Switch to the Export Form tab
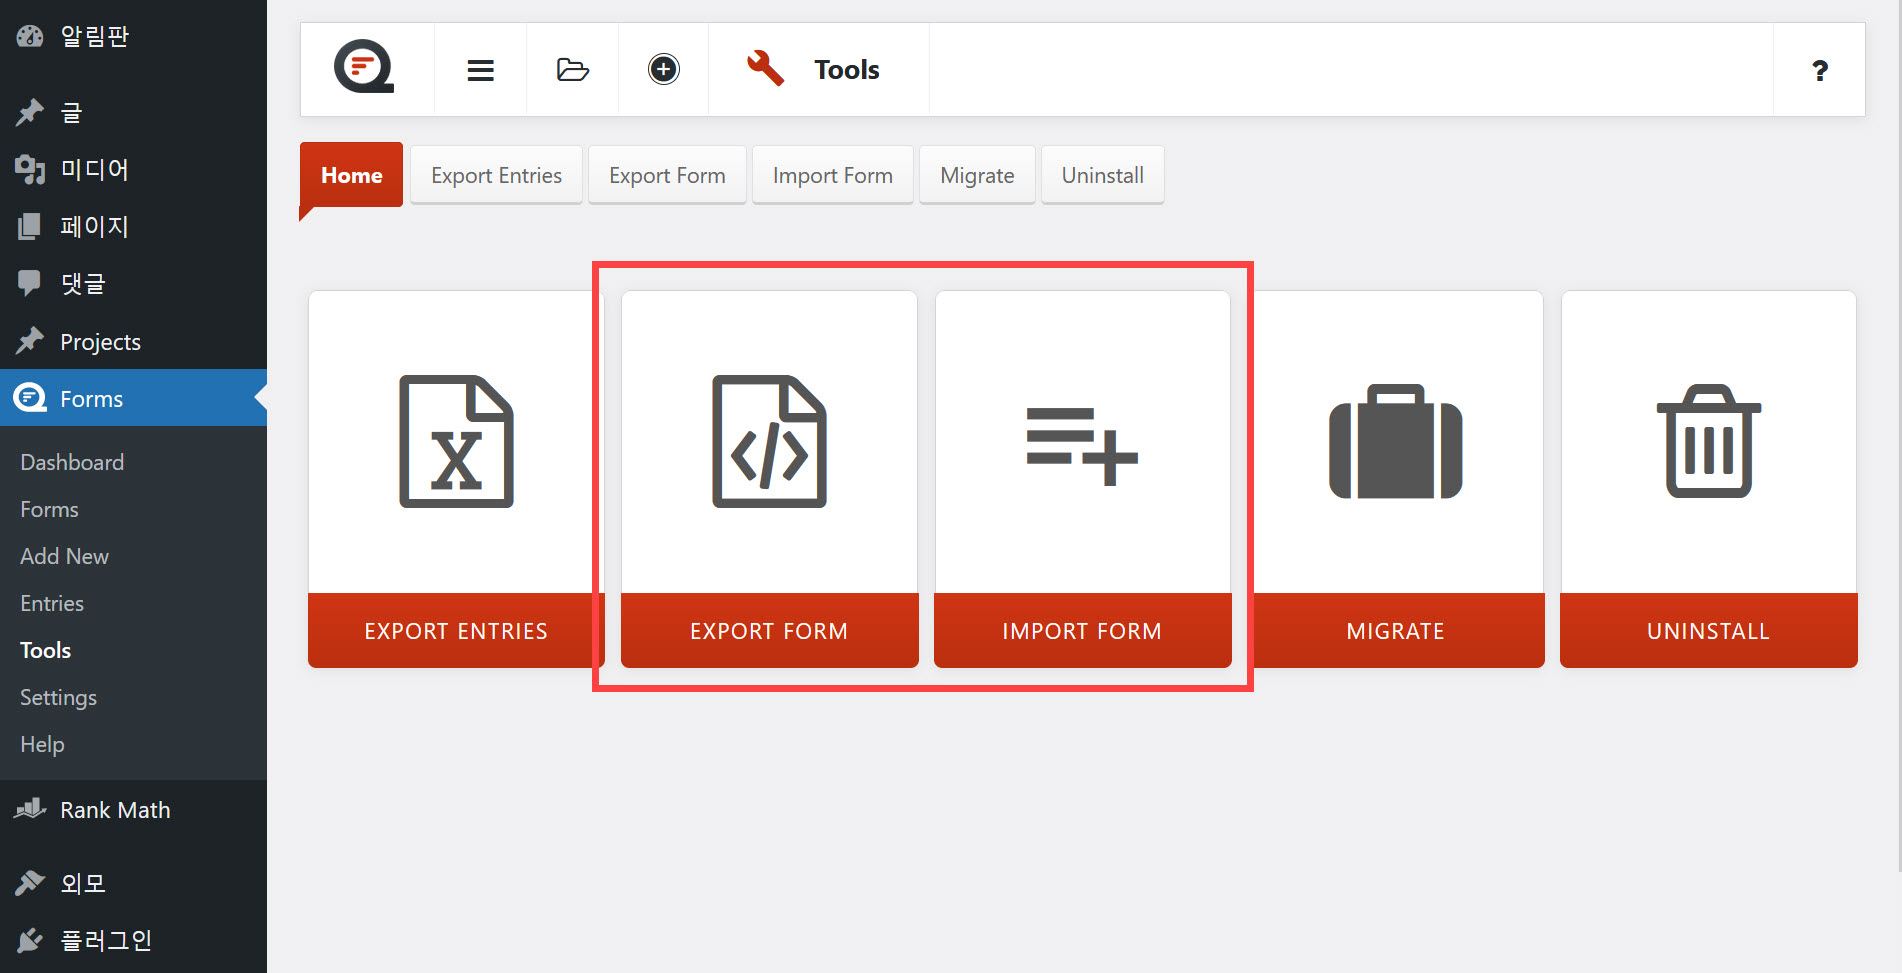 tap(667, 175)
